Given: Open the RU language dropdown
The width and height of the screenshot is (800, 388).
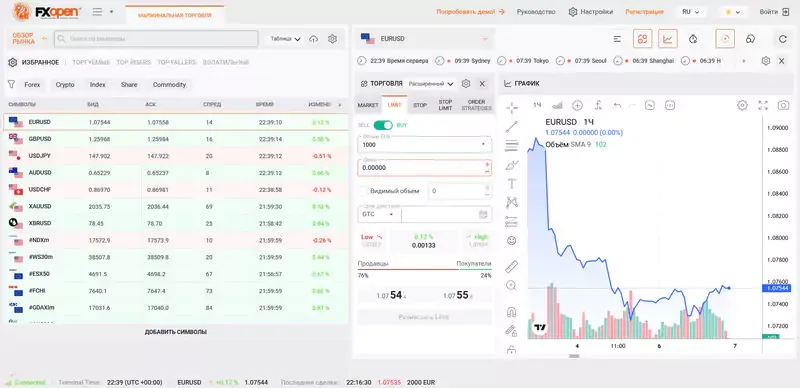Looking at the screenshot, I should click(690, 12).
